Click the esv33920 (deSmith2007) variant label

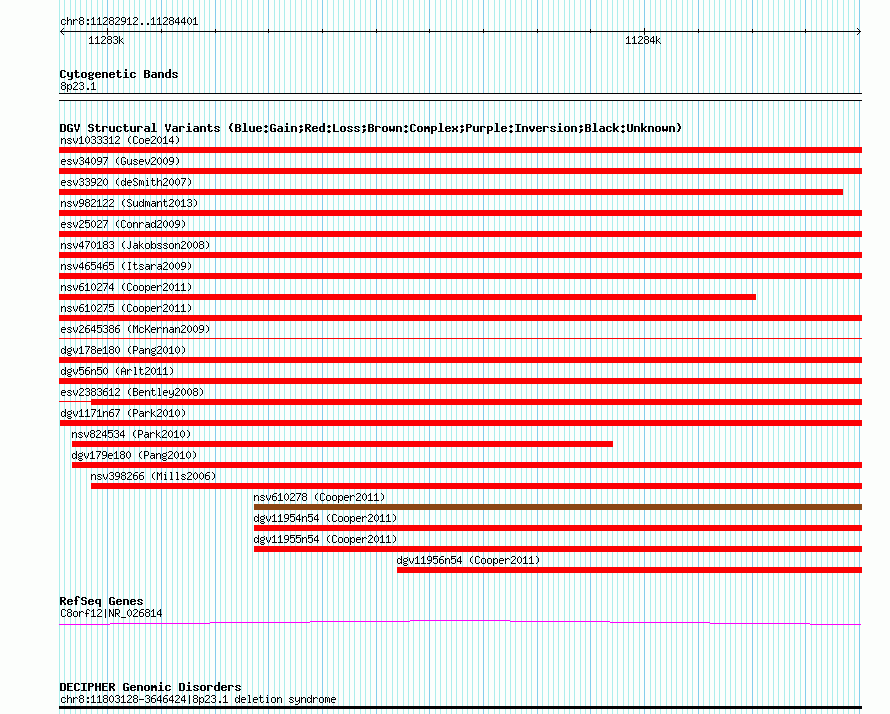pyautogui.click(x=126, y=182)
